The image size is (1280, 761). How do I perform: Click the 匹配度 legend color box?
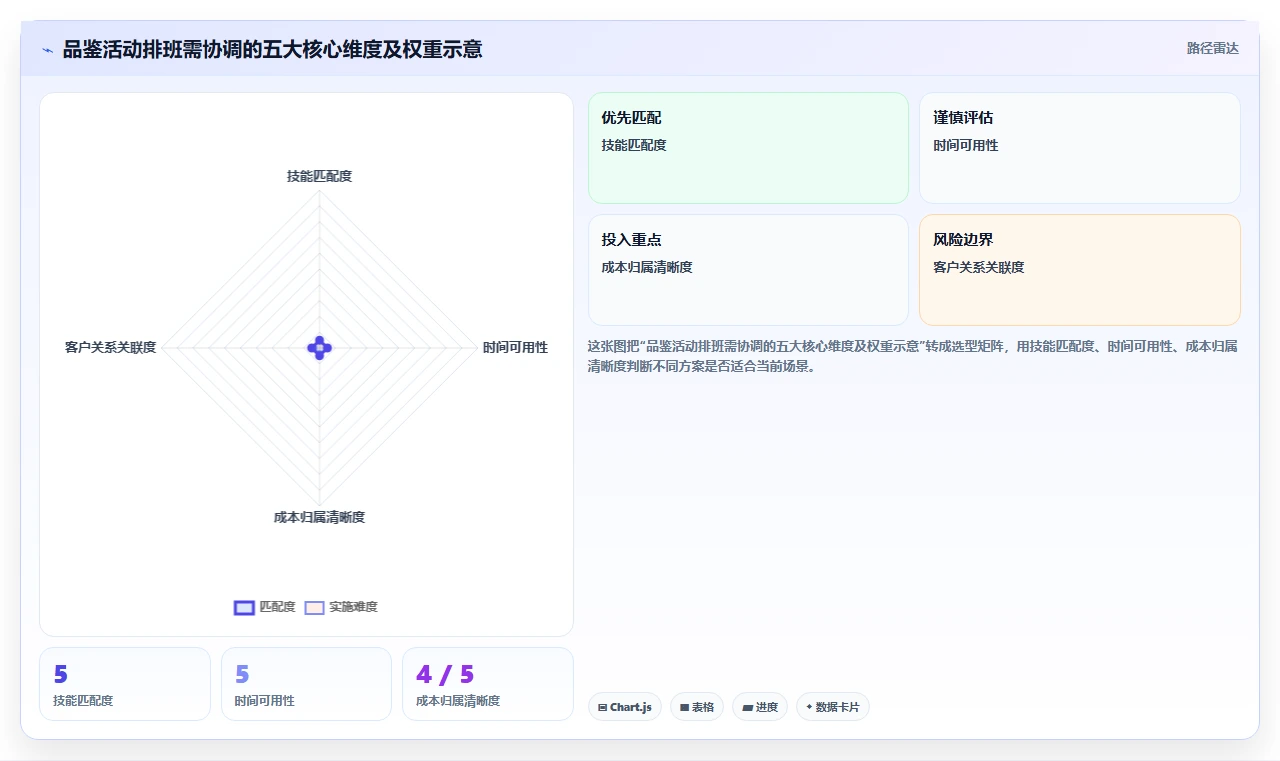244,607
